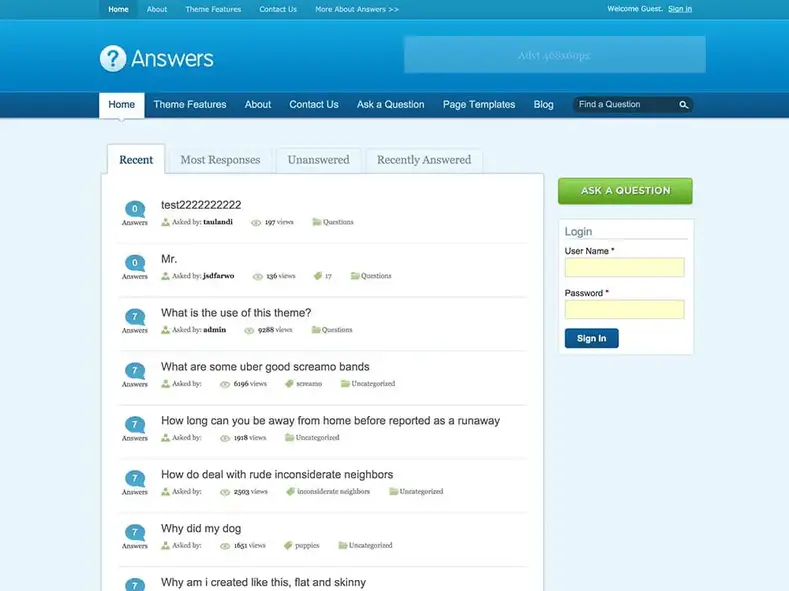Open question about uber good screamo bands

coord(265,367)
